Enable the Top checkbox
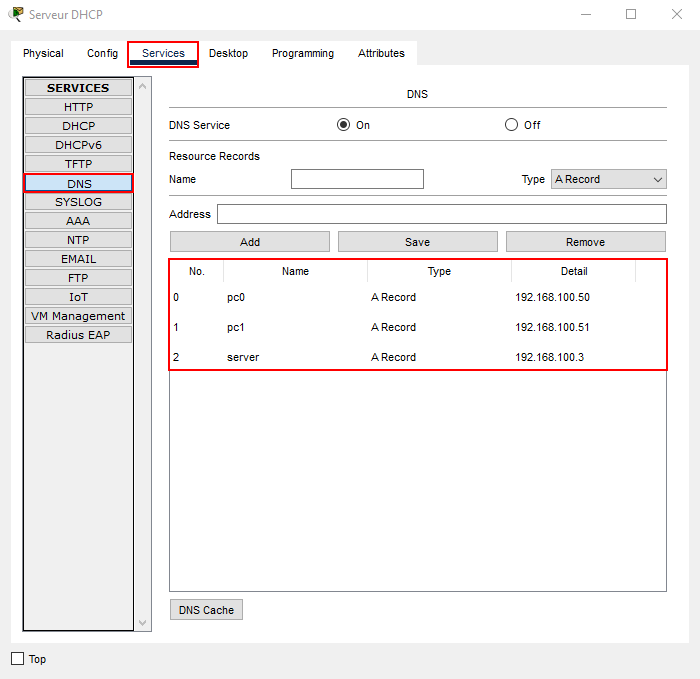This screenshot has width=700, height=679. pyautogui.click(x=17, y=658)
